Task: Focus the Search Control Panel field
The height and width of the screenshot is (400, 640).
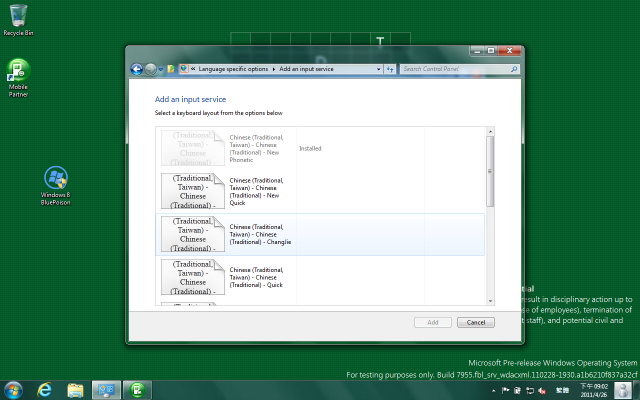Action: (x=460, y=69)
